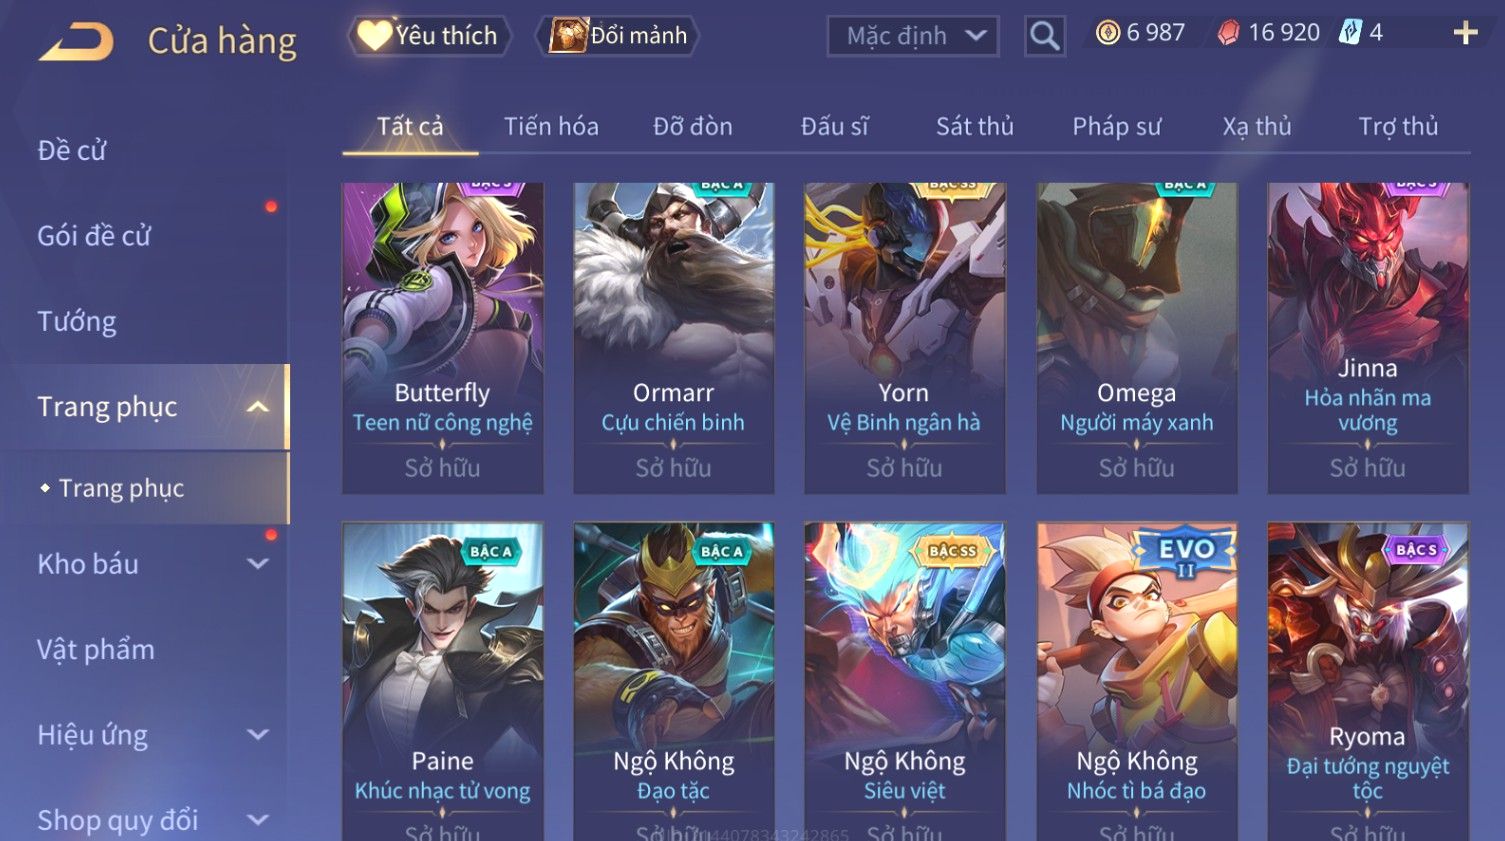Tap the gold coin balance icon
1505x841 pixels.
pos(1108,33)
